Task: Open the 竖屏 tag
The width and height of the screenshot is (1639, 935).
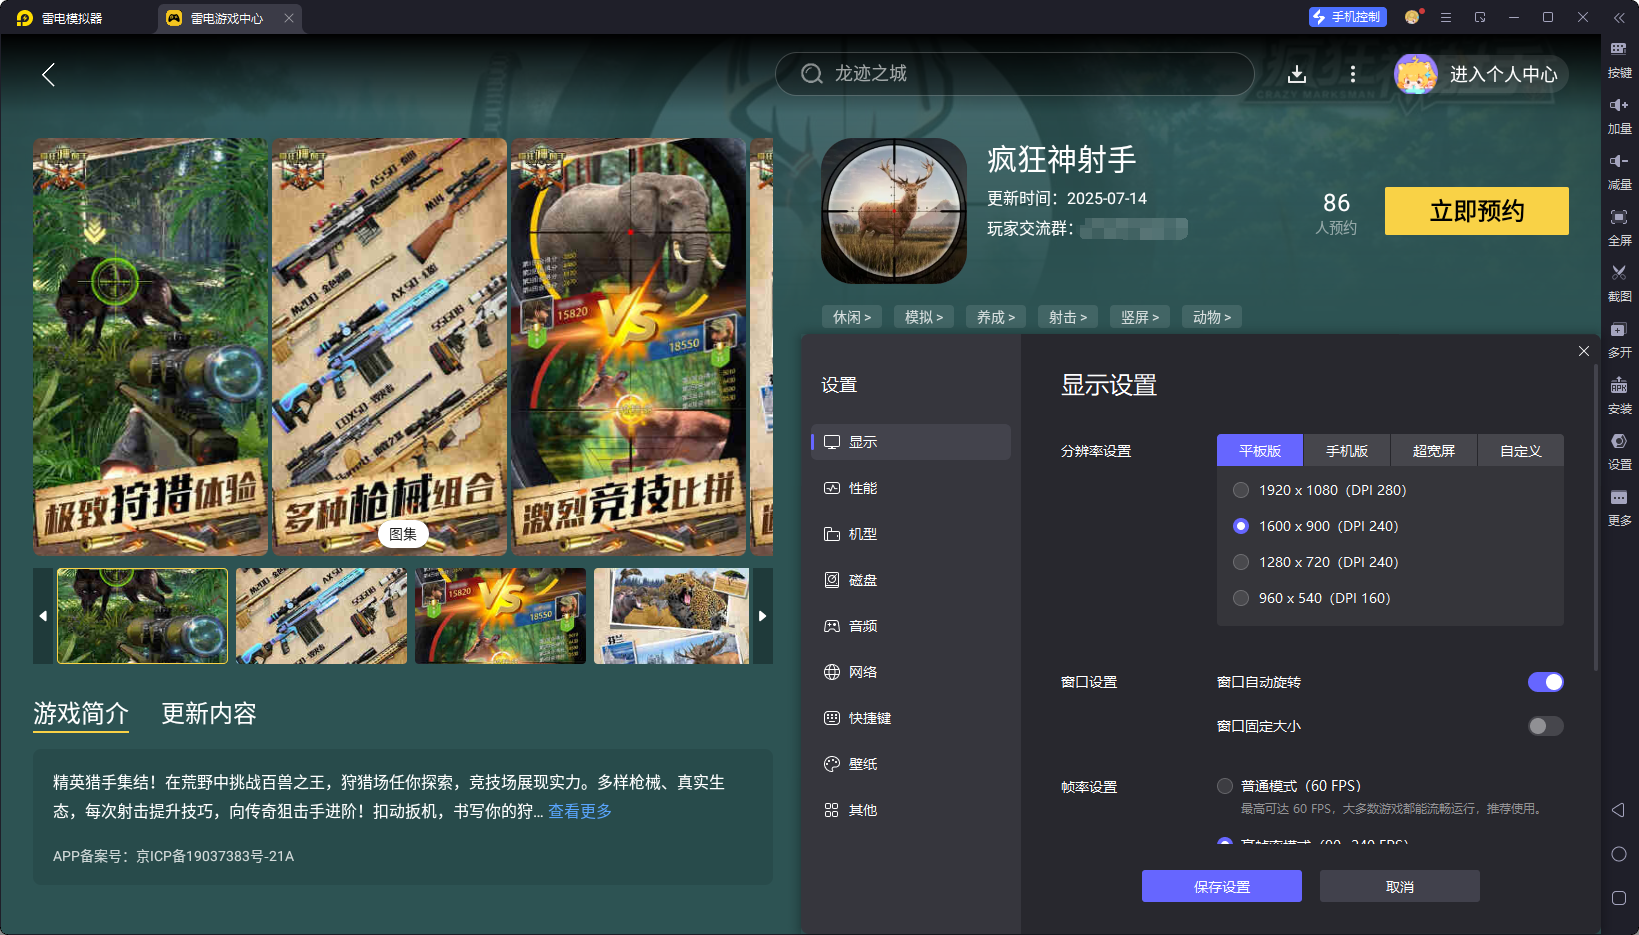Action: (1140, 317)
